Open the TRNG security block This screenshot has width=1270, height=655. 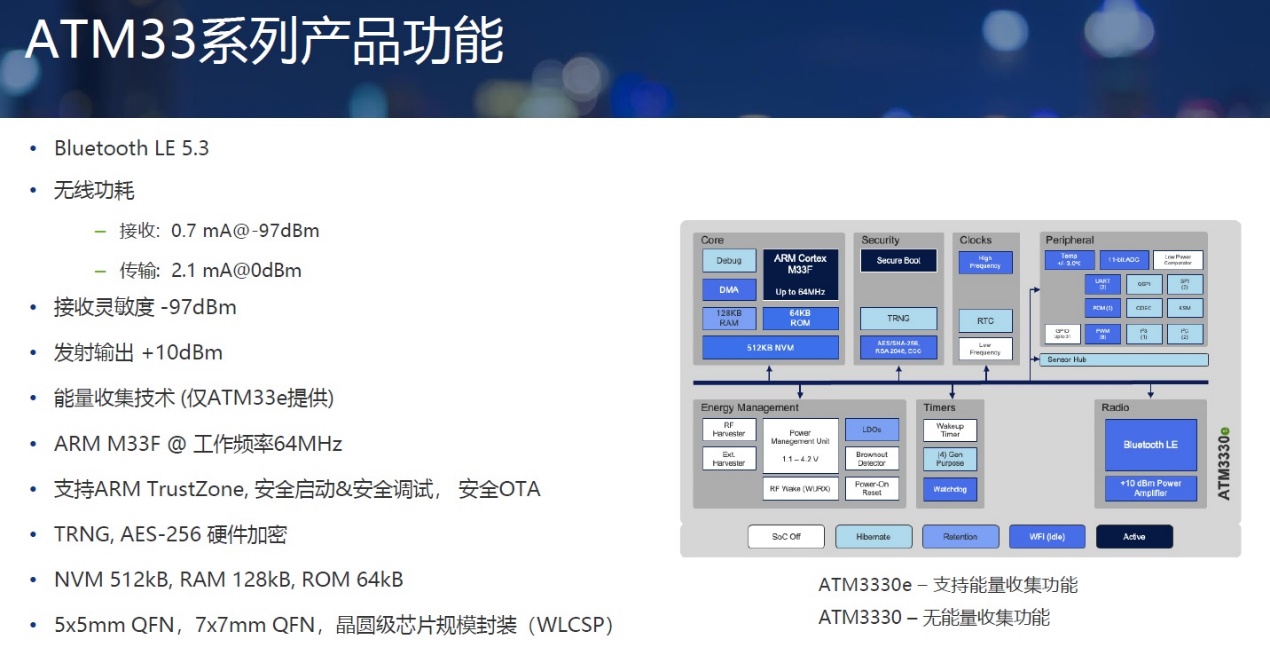coord(897,317)
